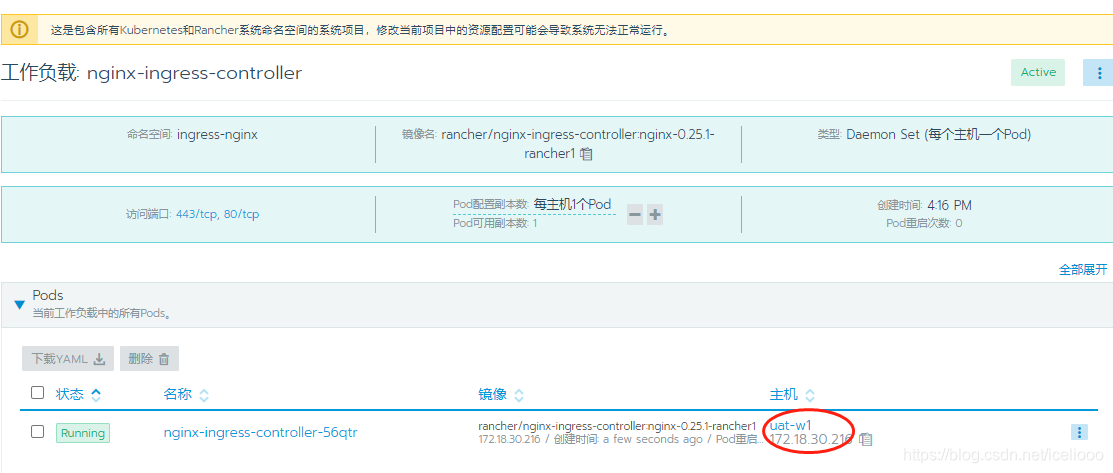Click the warning info icon in banner
Image resolution: width=1113 pixels, height=473 pixels.
tap(20, 30)
